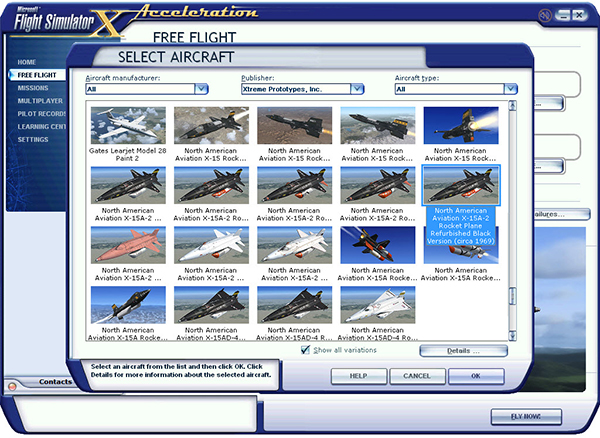Open LEARNING CENTER in the sidebar
Screen dimensions: 600x438
[41, 127]
